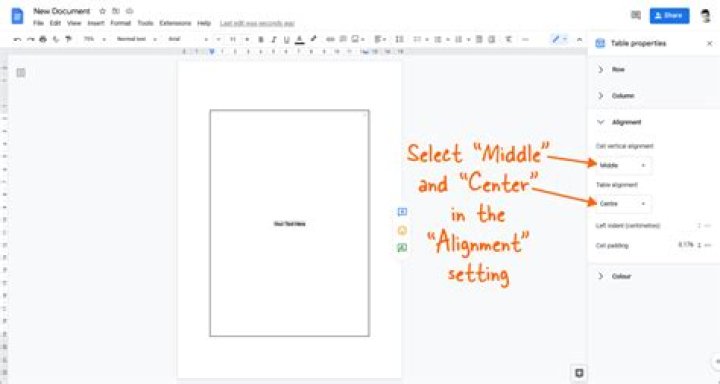Image resolution: width=720 pixels, height=384 pixels.
Task: Suggest edits from page margin
Action: (x=402, y=248)
